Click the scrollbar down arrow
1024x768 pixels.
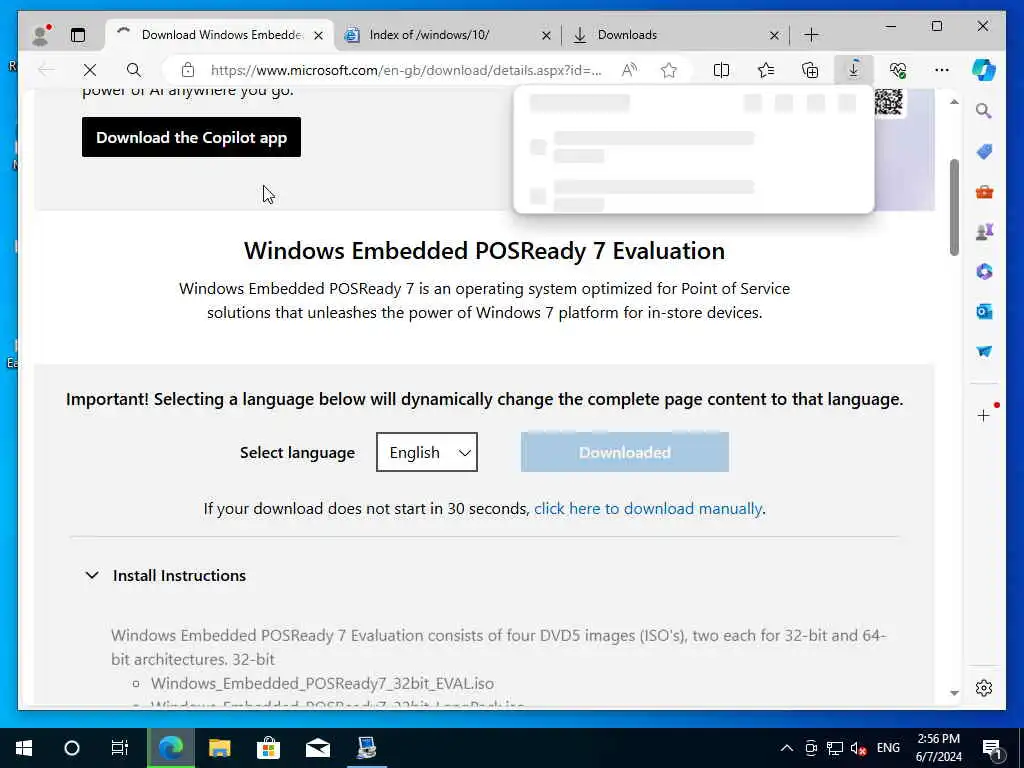[954, 693]
